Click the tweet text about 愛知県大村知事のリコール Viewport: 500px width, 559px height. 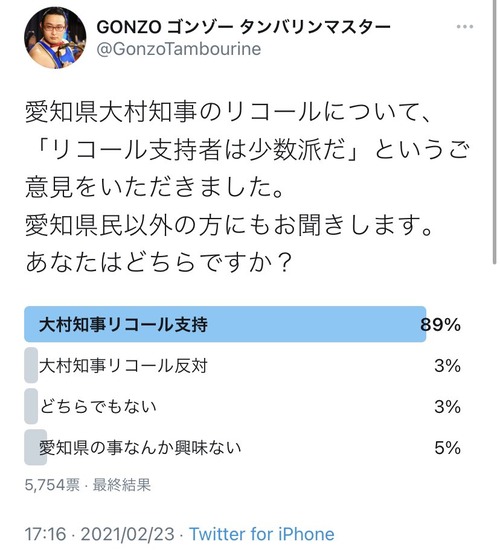click(247, 188)
